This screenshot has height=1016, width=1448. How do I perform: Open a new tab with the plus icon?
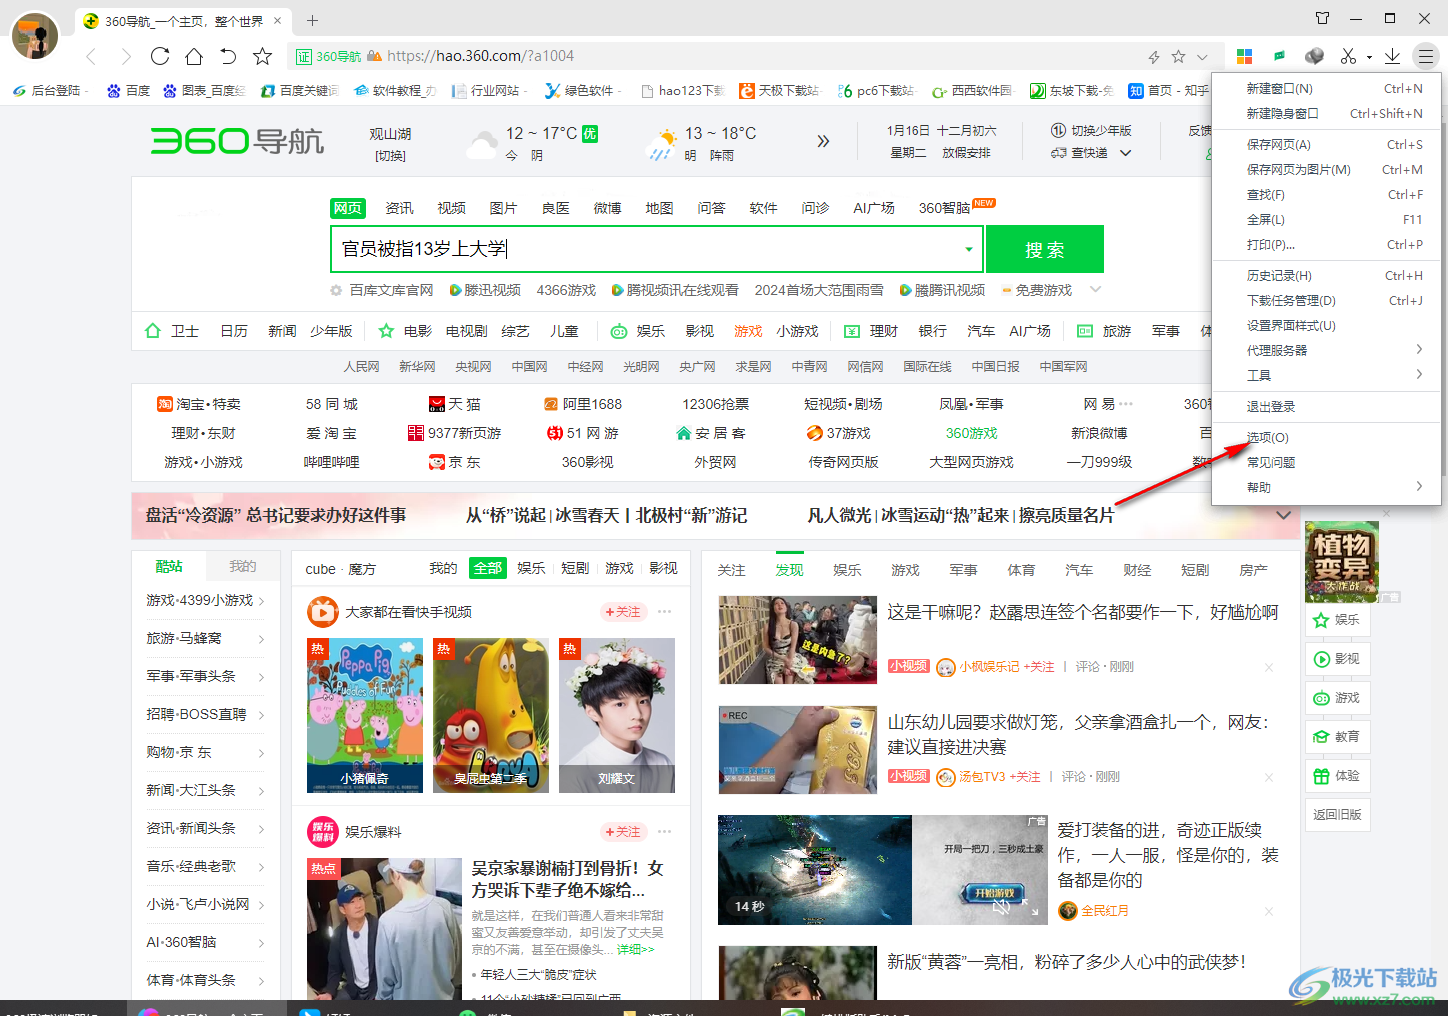312,20
